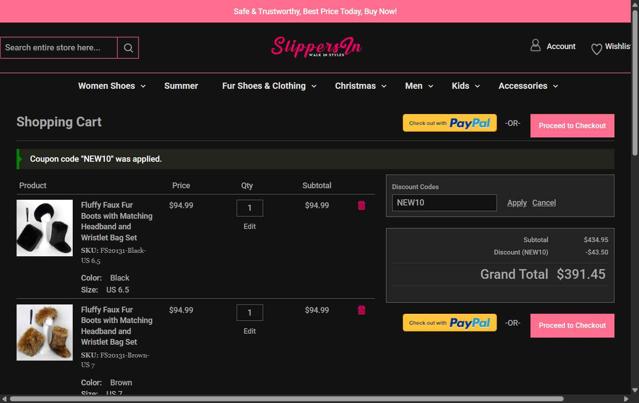This screenshot has width=639, height=403.
Task: Click the Size US 6.5 text
Action: (x=105, y=290)
